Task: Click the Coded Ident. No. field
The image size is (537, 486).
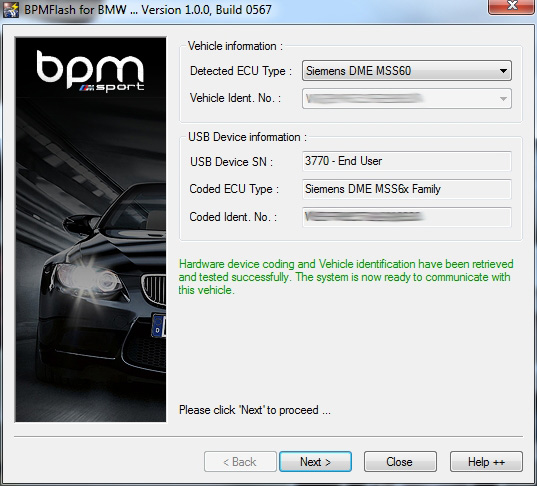Action: click(407, 217)
